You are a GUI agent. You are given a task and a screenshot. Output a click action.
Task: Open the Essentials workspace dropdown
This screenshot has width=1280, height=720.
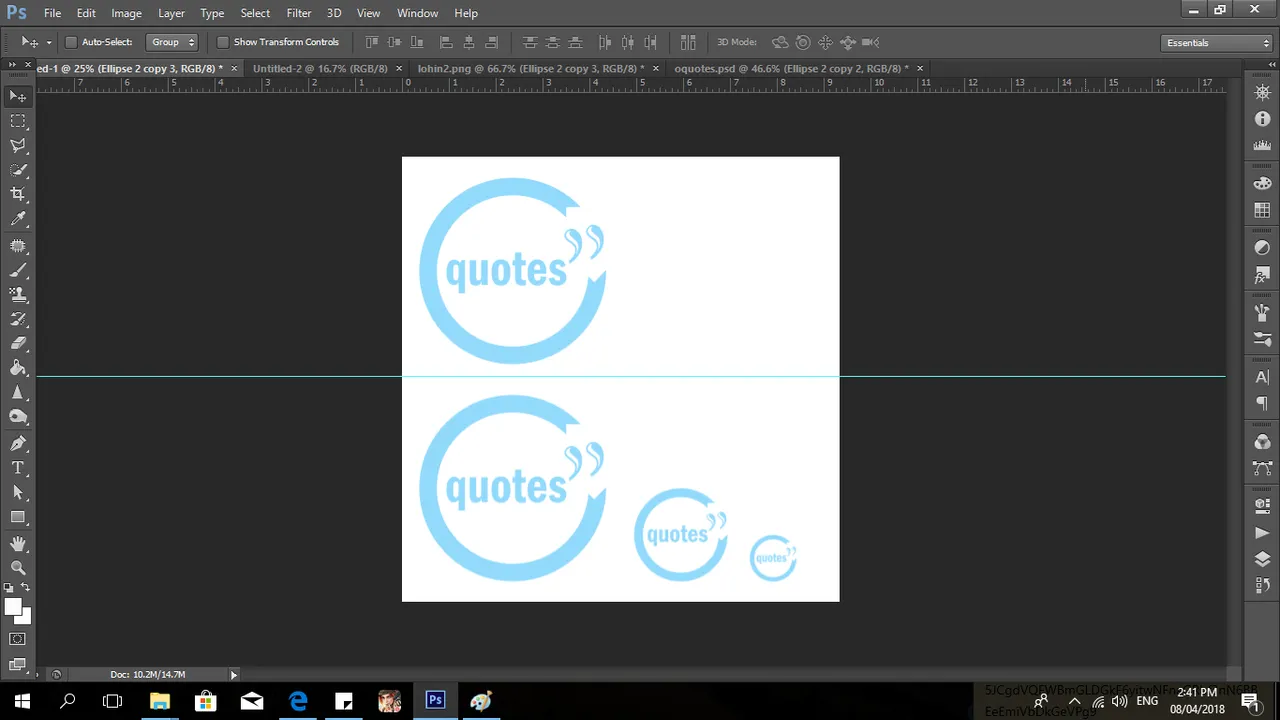click(1217, 43)
